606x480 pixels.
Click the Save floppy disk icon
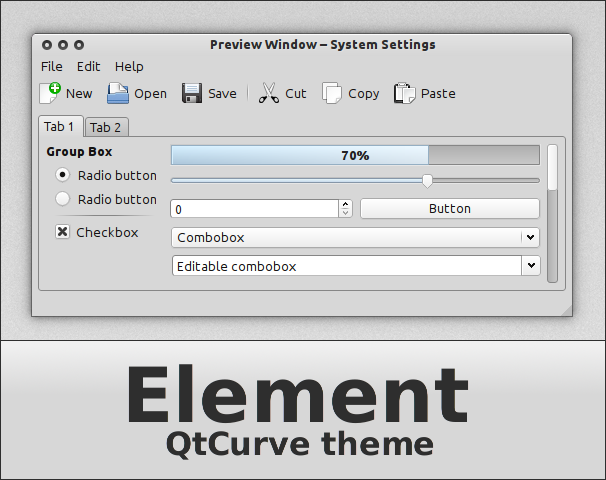192,93
